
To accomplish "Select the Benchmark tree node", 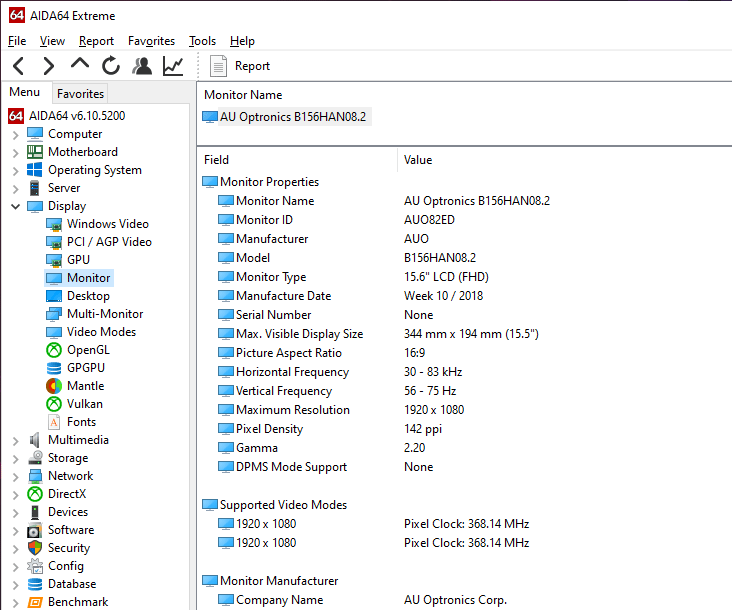I will tap(68, 602).
